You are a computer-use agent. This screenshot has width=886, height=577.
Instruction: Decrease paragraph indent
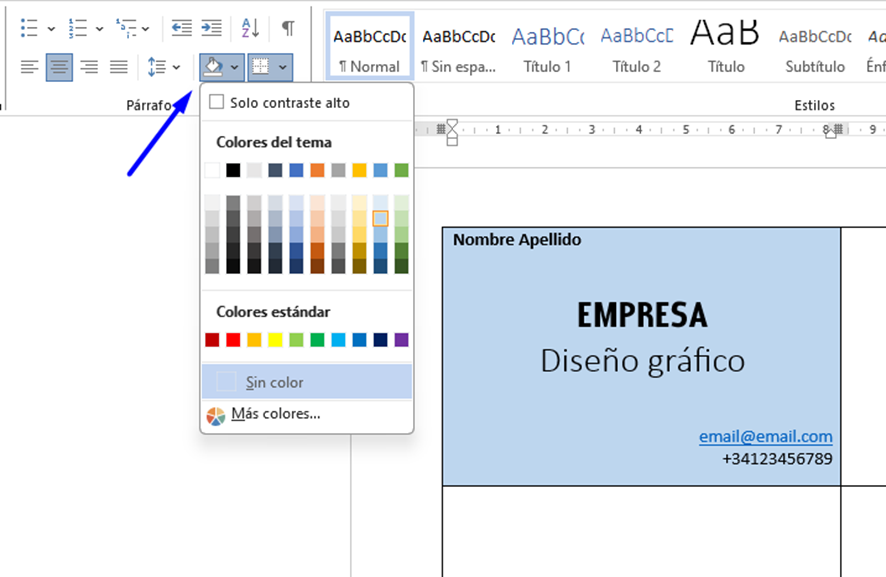(x=181, y=28)
